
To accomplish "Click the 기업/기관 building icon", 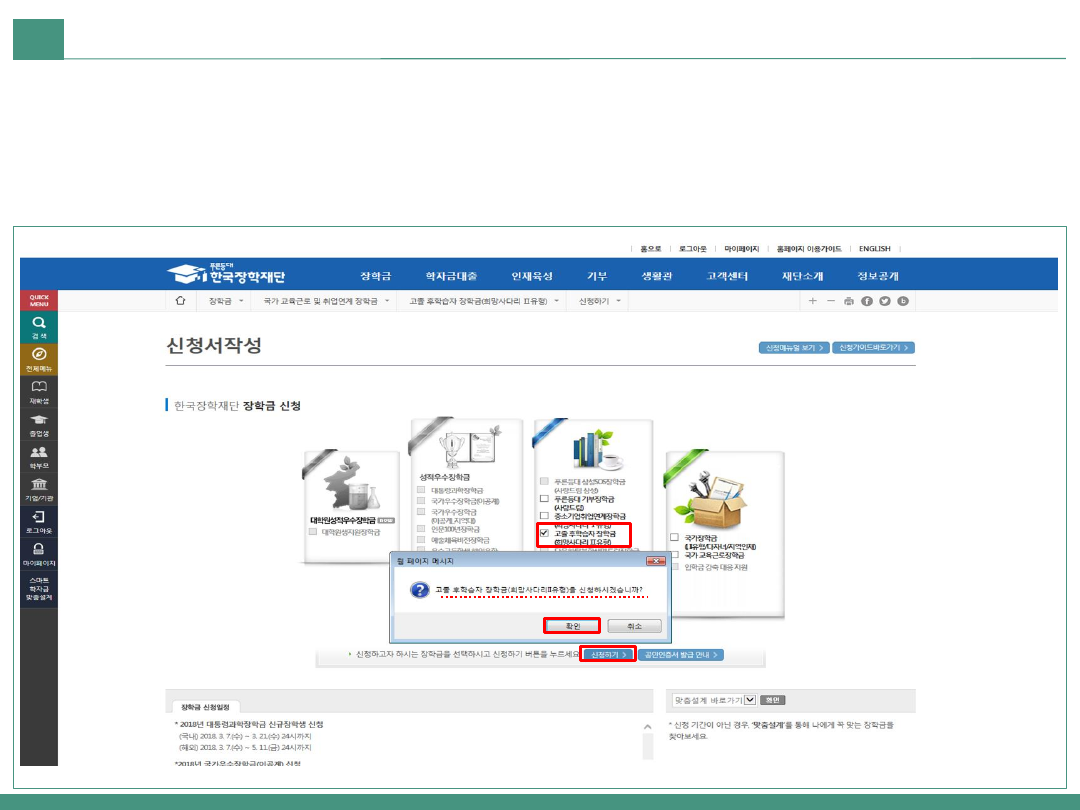I will click(x=39, y=488).
